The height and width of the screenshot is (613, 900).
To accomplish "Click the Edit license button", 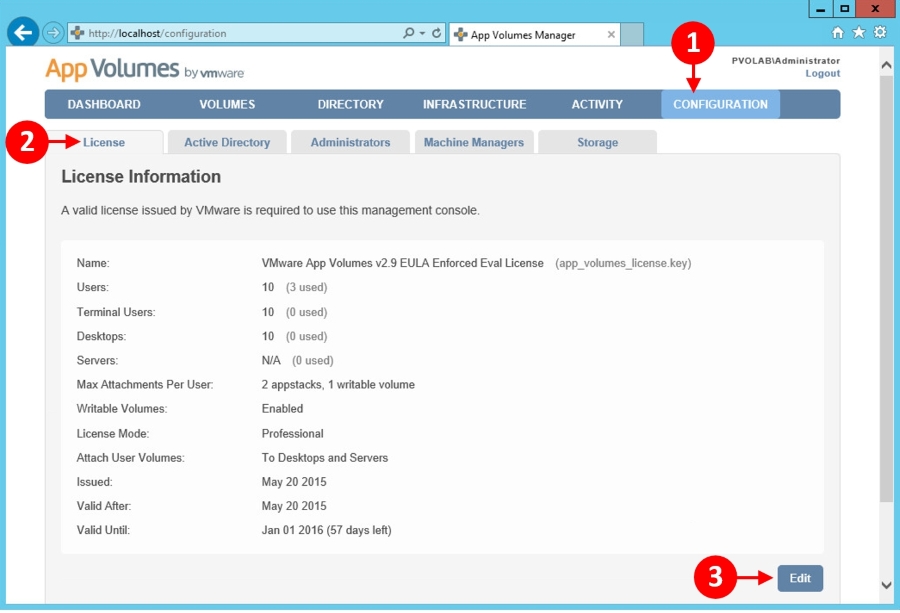I will click(800, 578).
